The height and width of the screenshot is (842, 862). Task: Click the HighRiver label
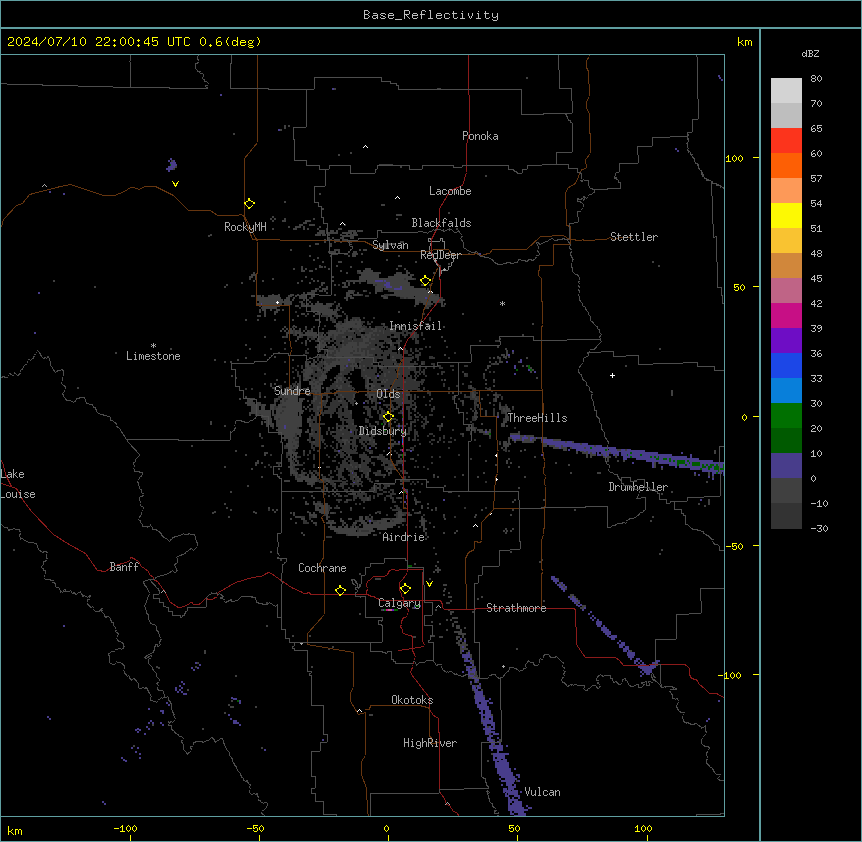coord(430,743)
